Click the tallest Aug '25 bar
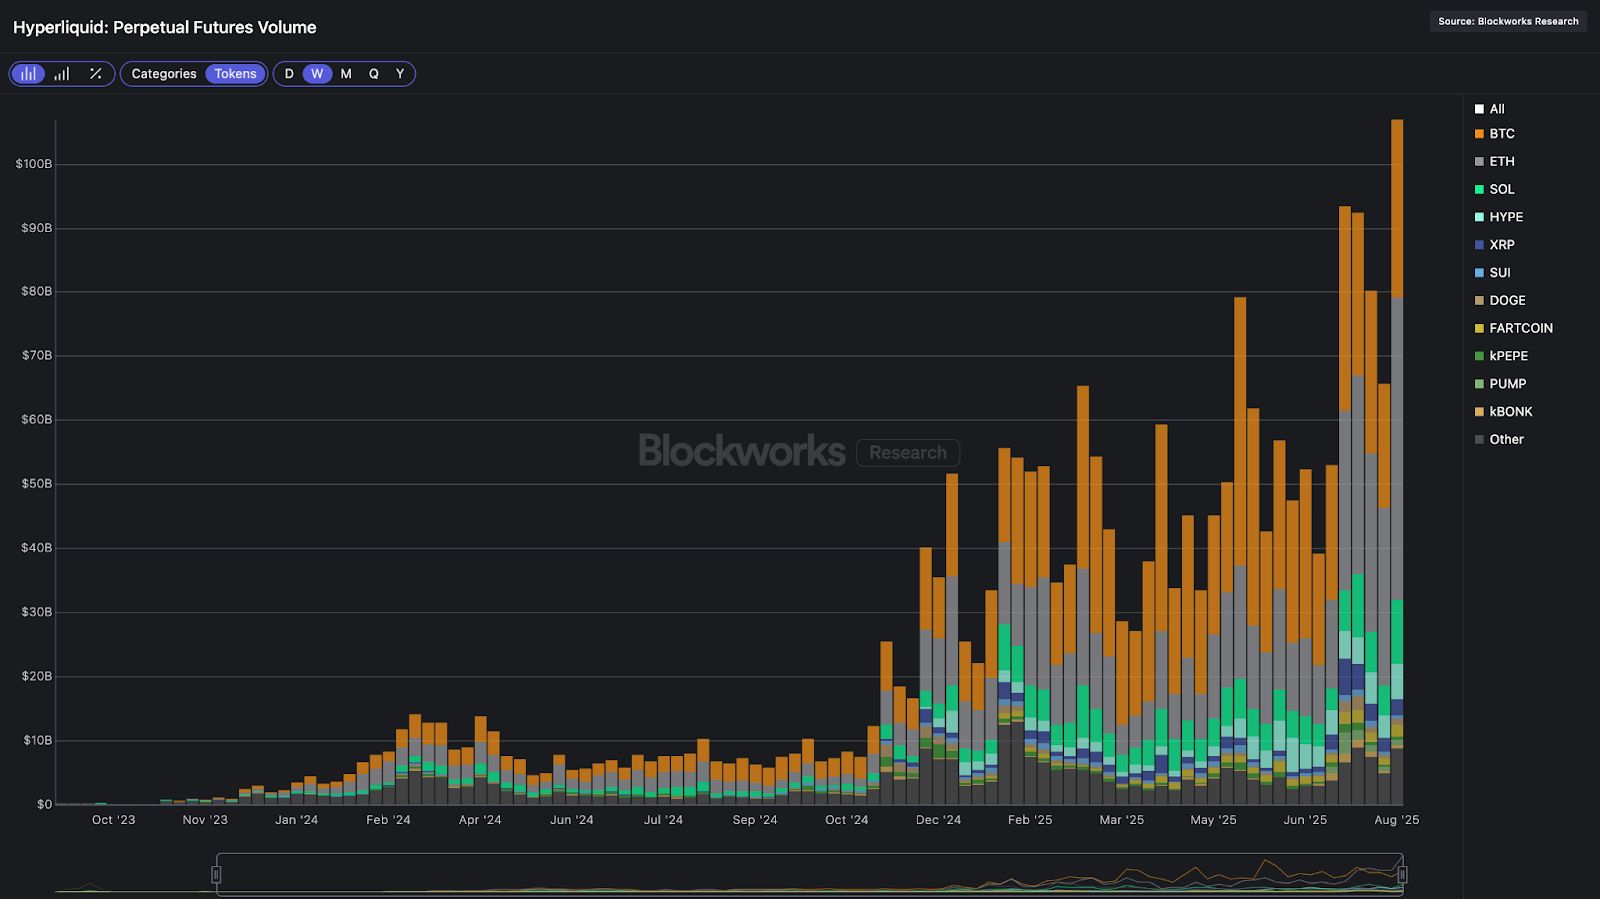Viewport: 1600px width, 899px height. coord(1397,462)
